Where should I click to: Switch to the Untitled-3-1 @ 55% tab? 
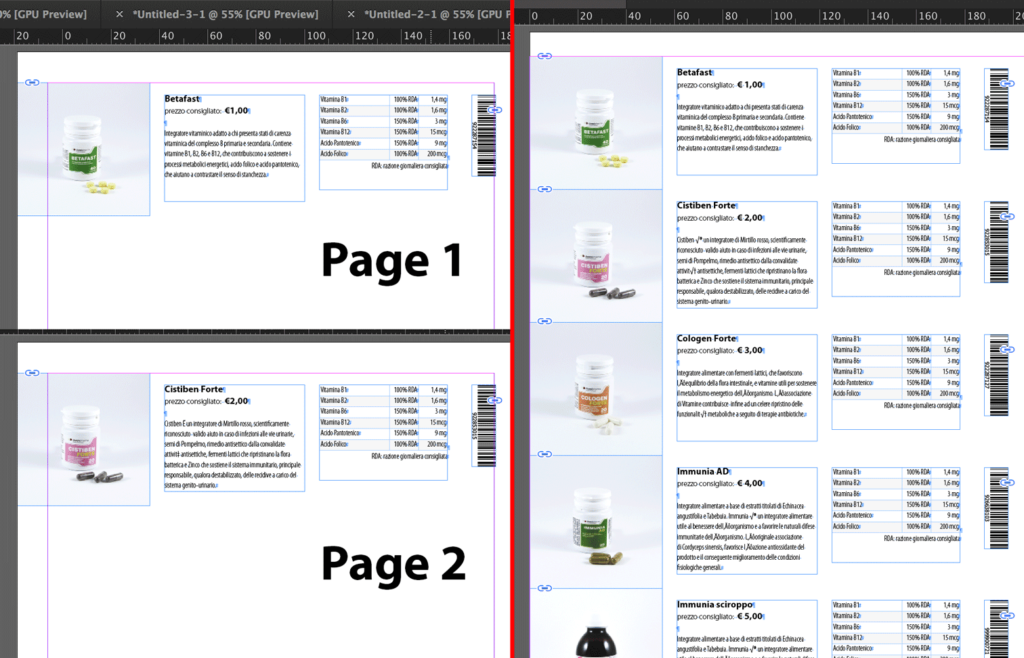click(226, 14)
